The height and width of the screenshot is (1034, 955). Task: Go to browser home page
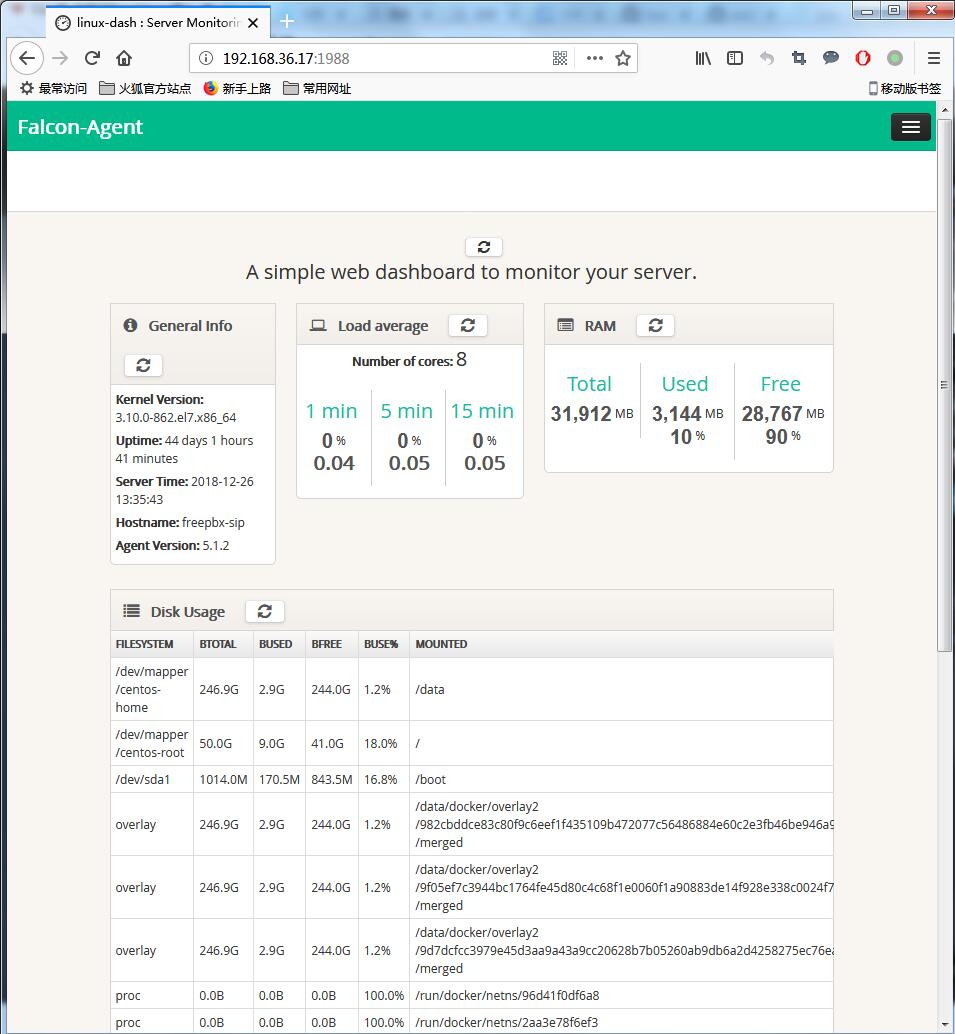coord(124,58)
